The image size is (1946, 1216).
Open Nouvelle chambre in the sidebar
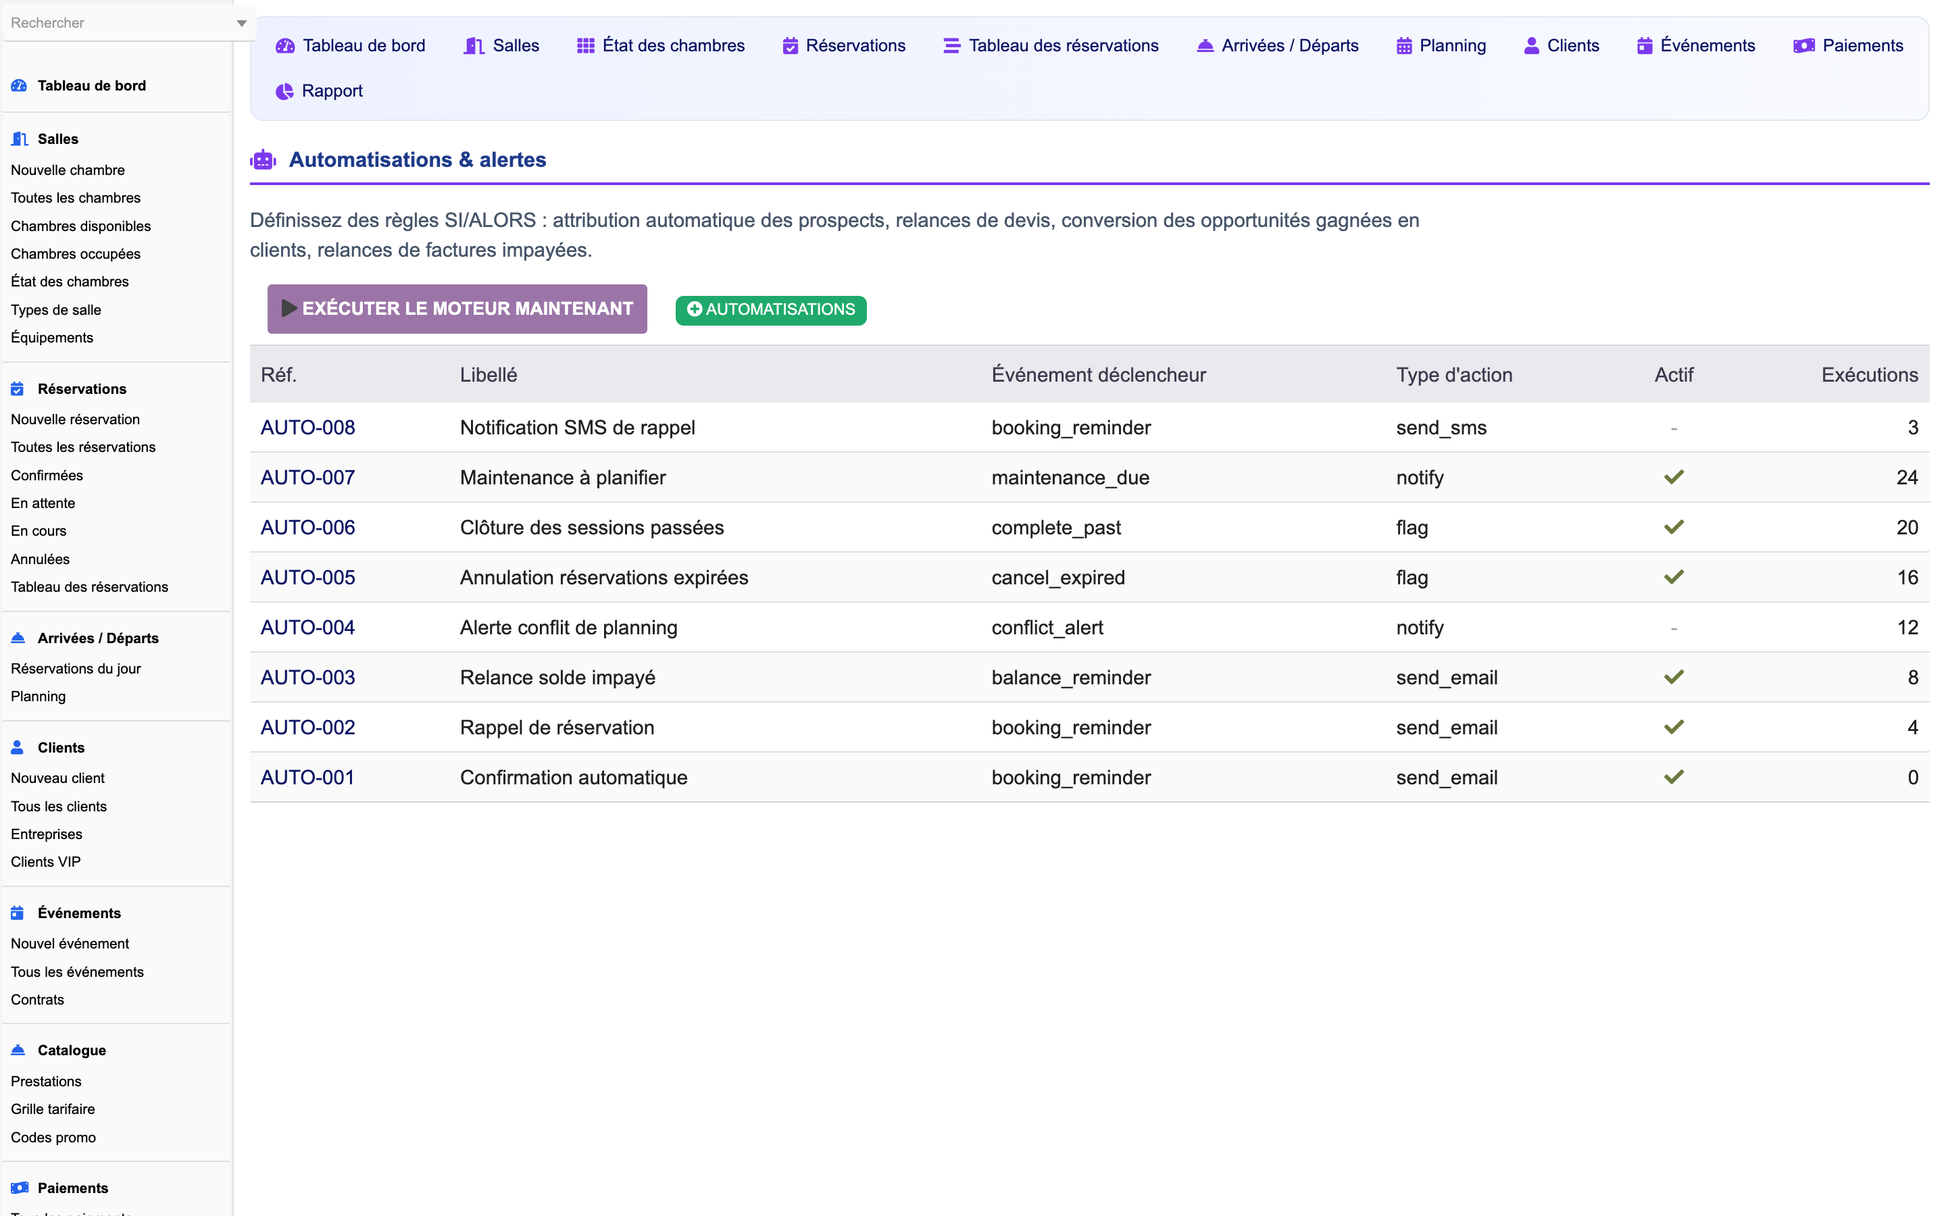[68, 170]
